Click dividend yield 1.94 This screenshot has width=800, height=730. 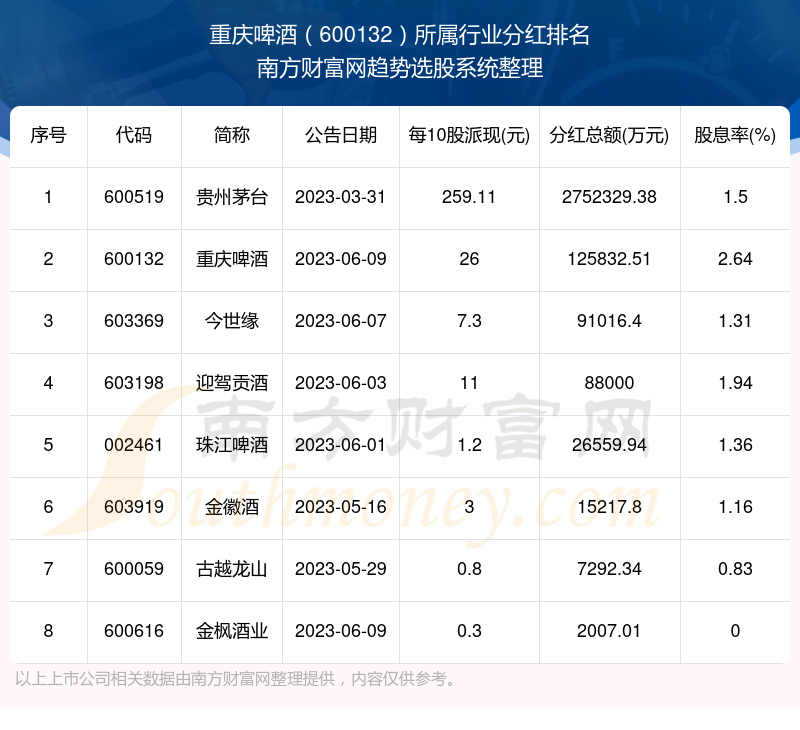click(735, 383)
